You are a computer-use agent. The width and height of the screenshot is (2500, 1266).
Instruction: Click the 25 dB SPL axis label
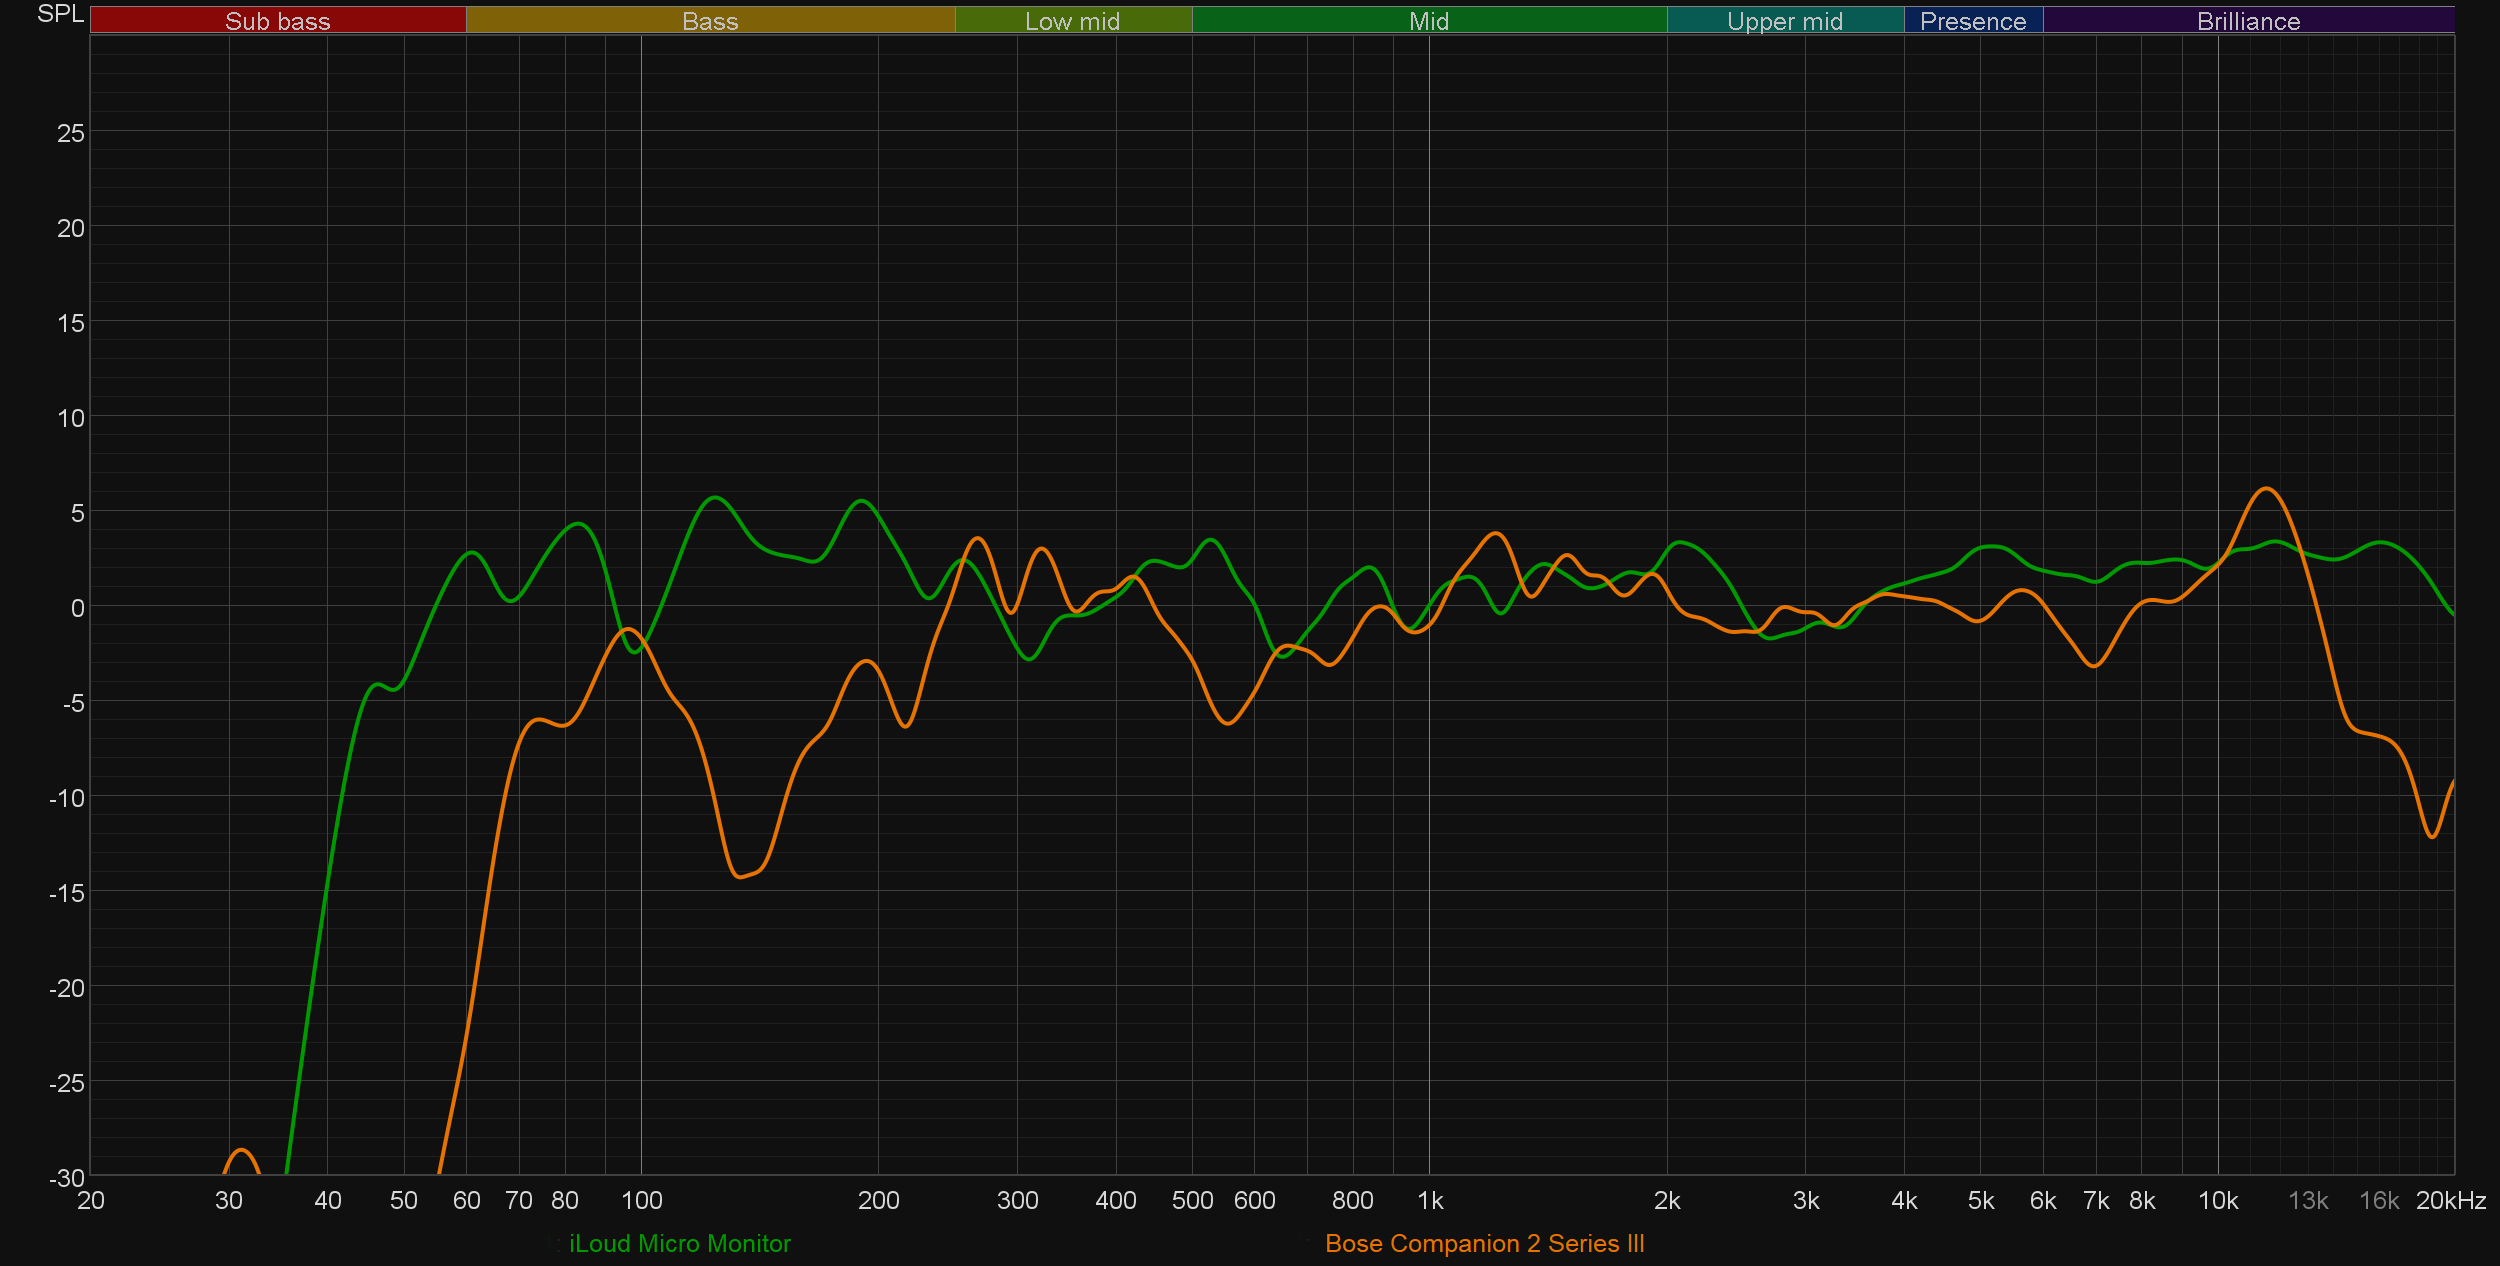click(x=70, y=133)
